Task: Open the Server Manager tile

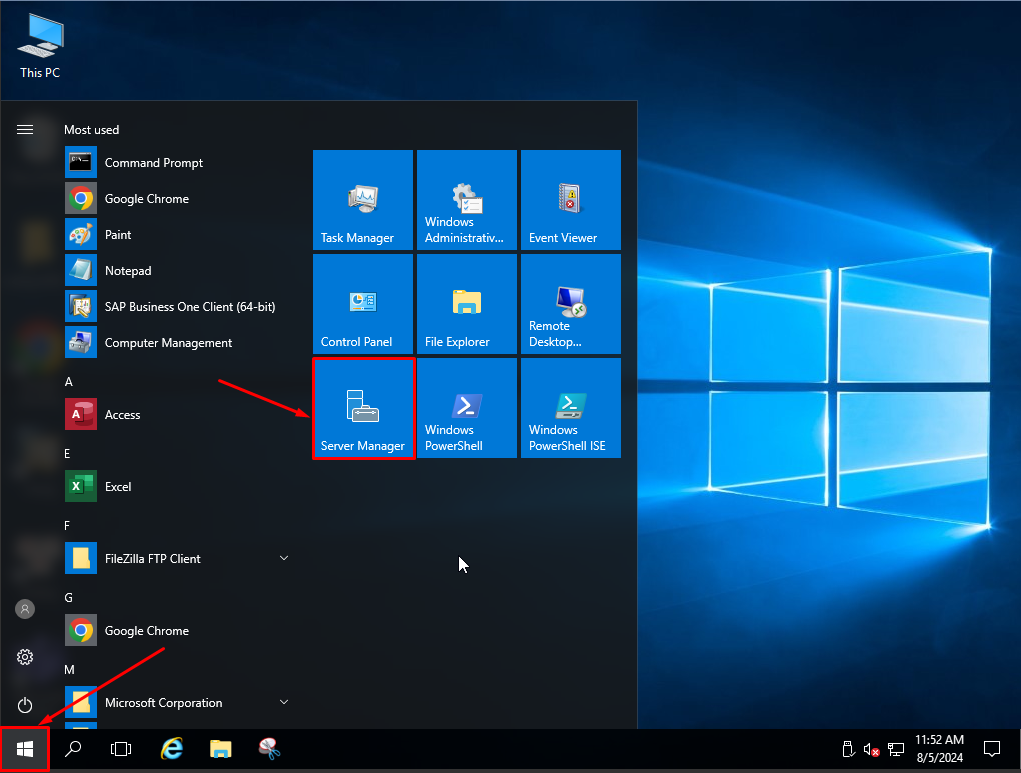Action: click(x=363, y=408)
